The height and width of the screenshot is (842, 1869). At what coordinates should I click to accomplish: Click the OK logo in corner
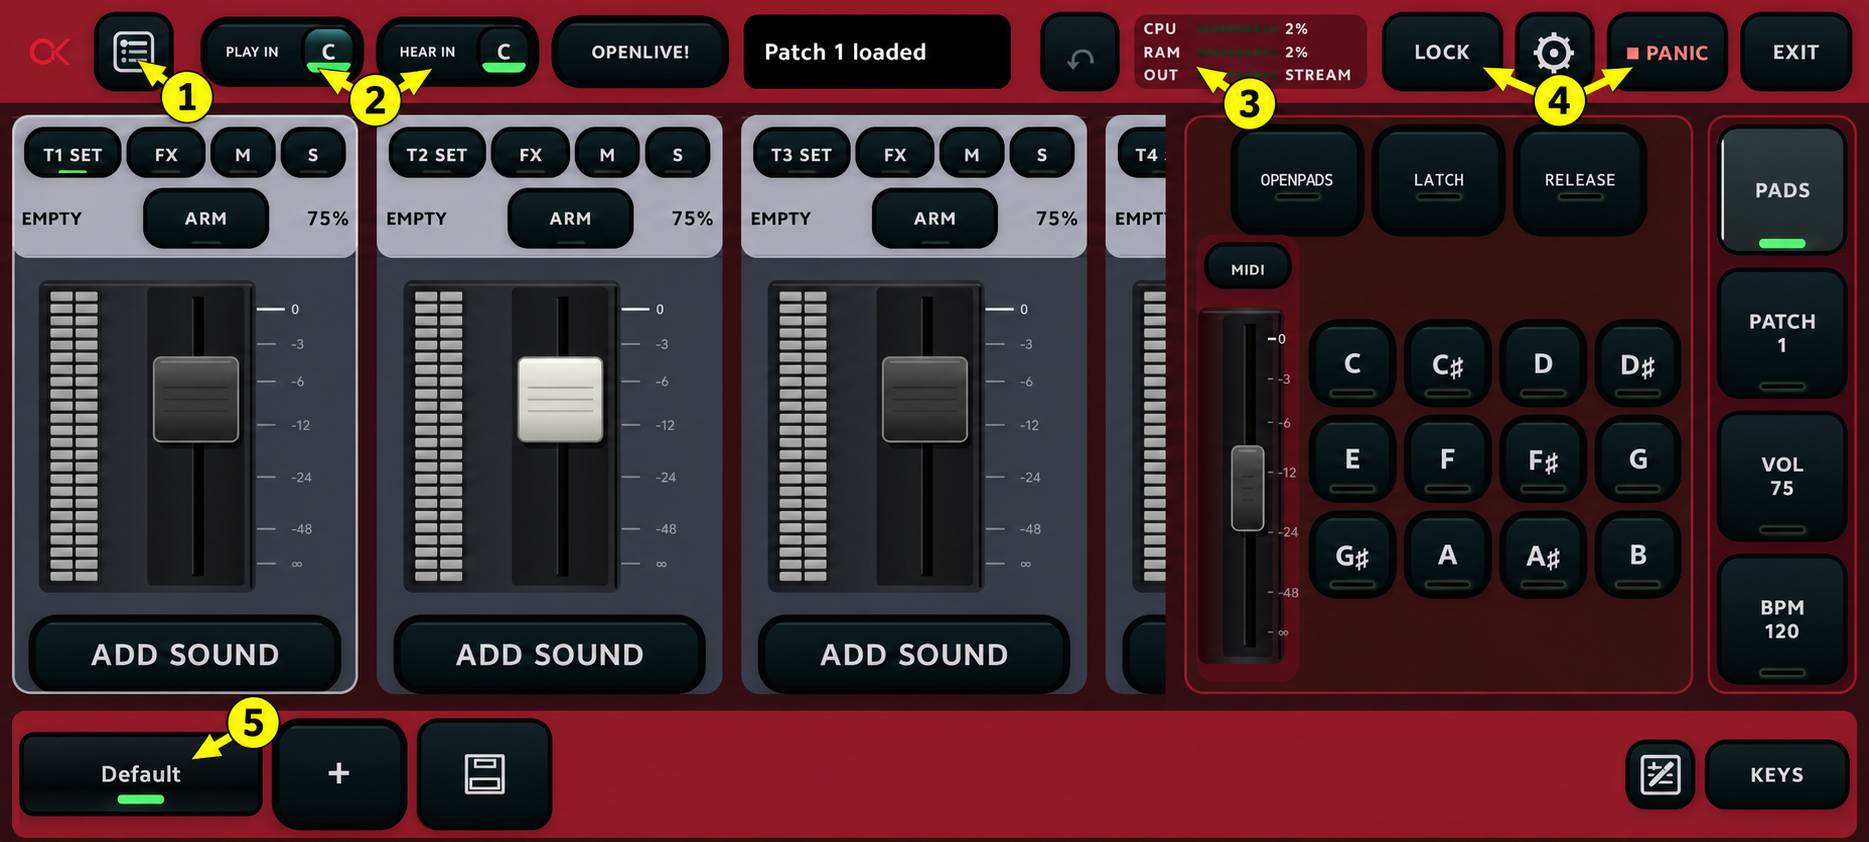(x=48, y=51)
